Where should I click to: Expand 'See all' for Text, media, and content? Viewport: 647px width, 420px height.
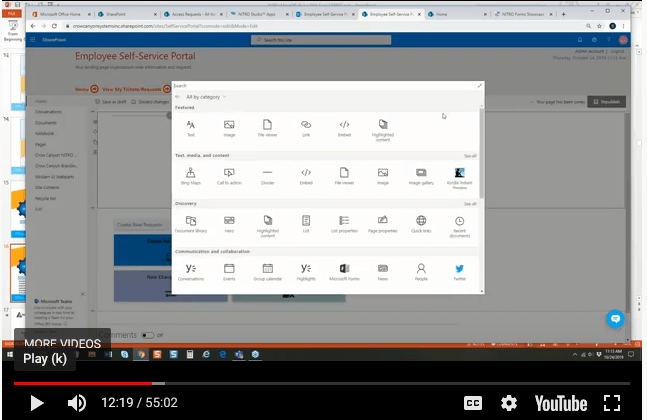pyautogui.click(x=469, y=156)
